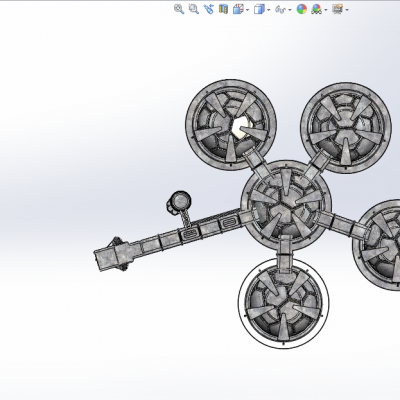Open the Hide/Show Items dropdown arrow
Screen dimensions: 400x400
(290, 10)
